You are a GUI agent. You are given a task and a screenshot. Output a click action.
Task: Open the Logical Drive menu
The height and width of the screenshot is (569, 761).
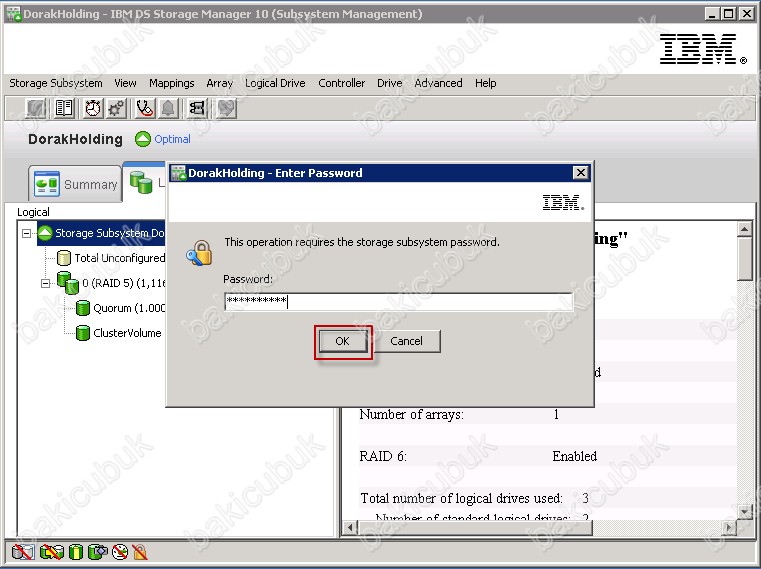pyautogui.click(x=275, y=83)
